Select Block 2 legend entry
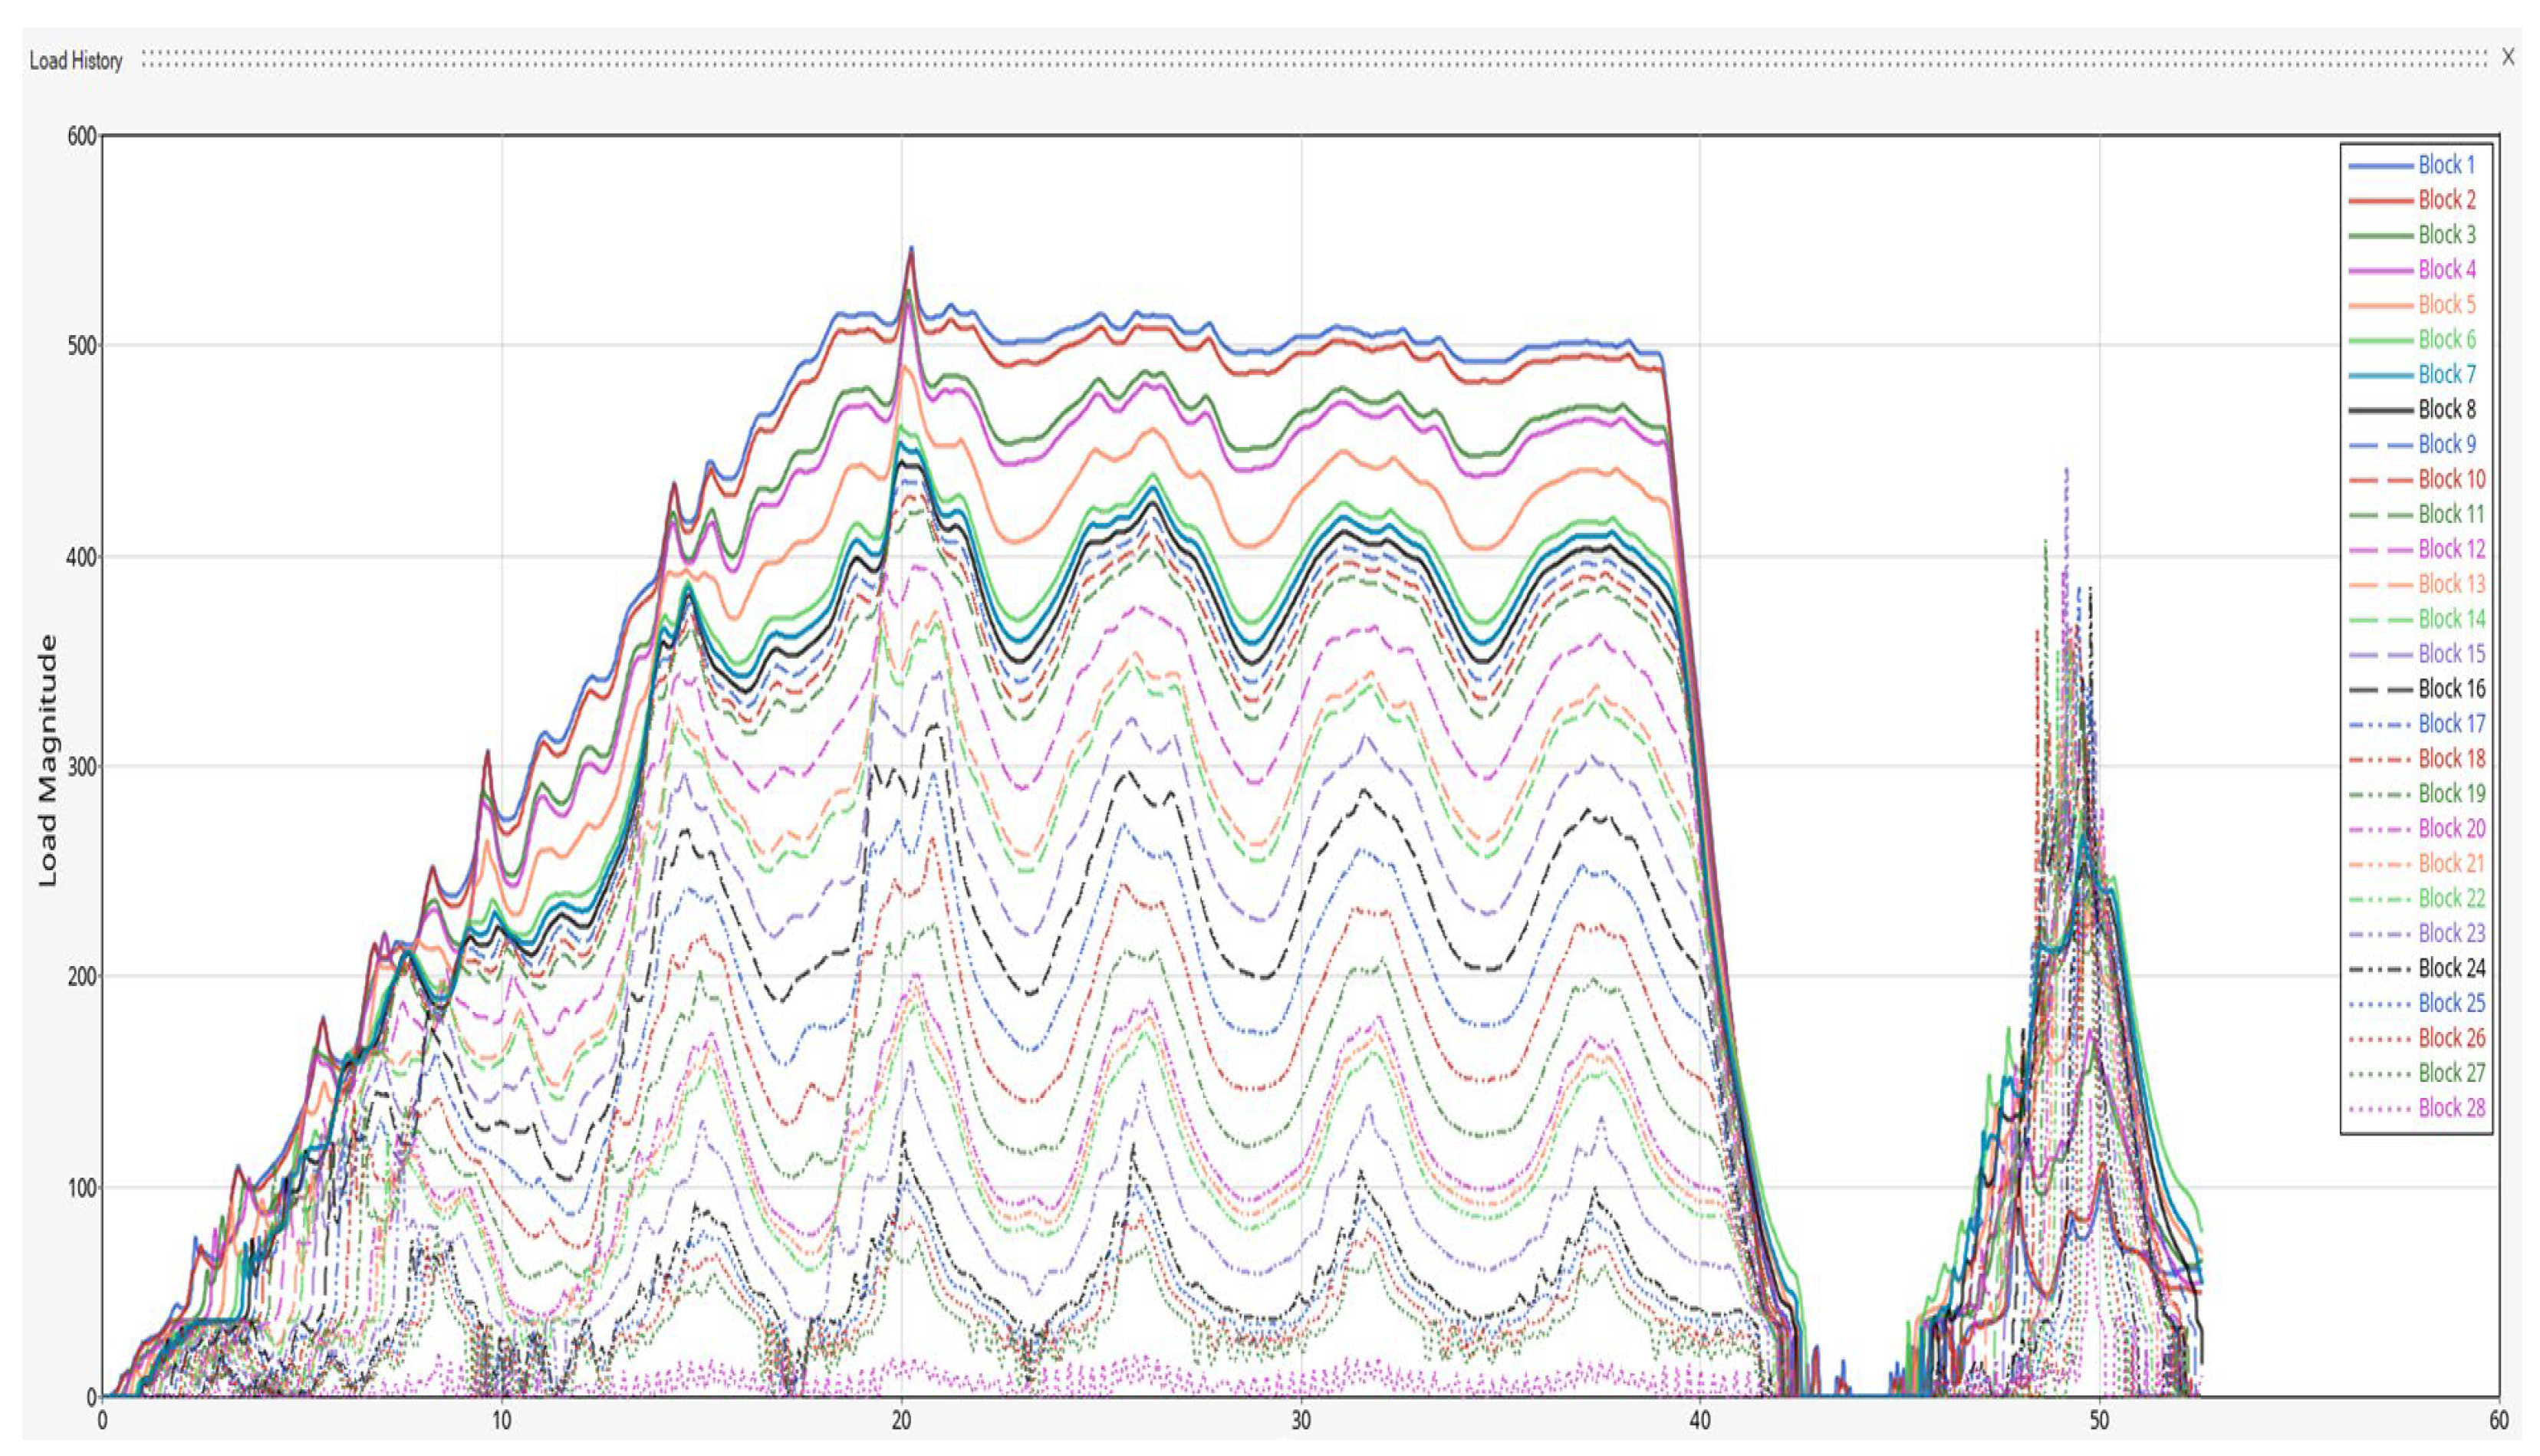The image size is (2540, 1456). click(2446, 200)
